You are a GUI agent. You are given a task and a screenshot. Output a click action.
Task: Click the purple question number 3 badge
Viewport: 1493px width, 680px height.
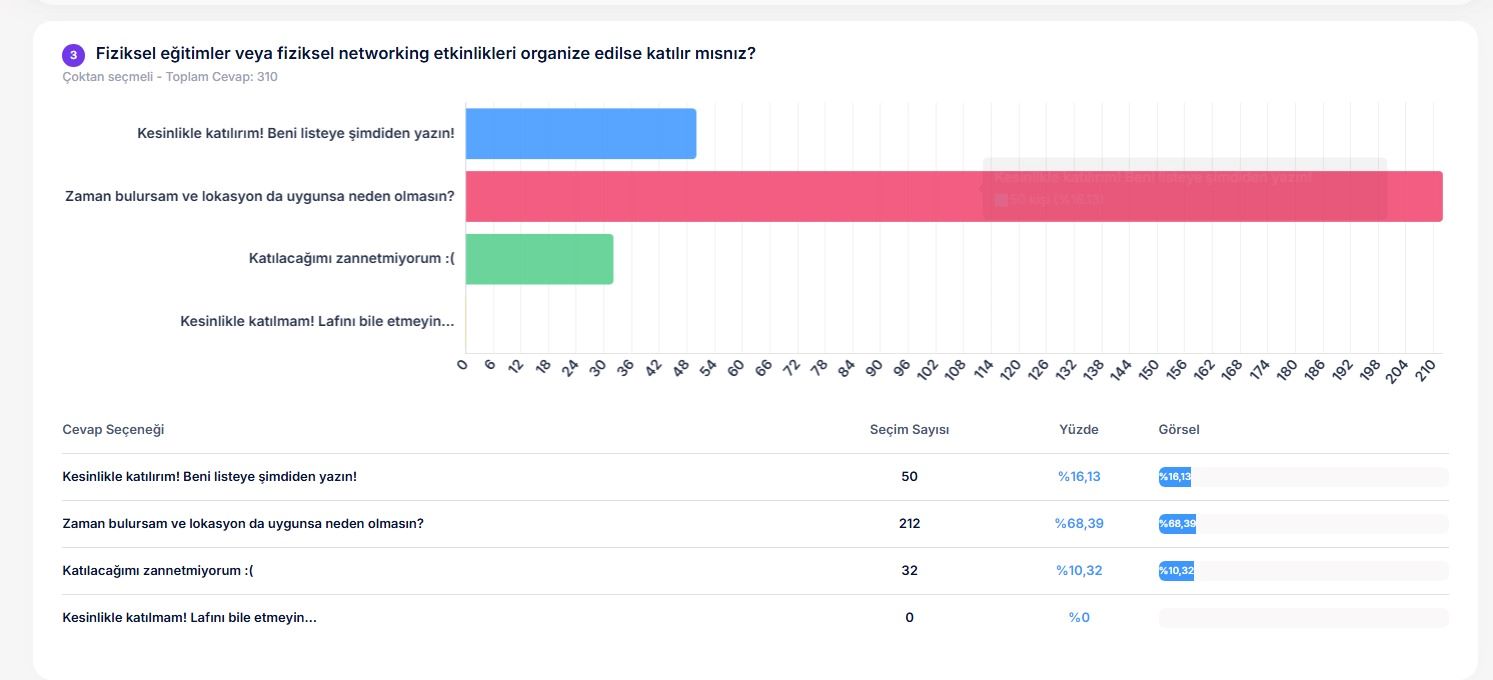[x=73, y=55]
